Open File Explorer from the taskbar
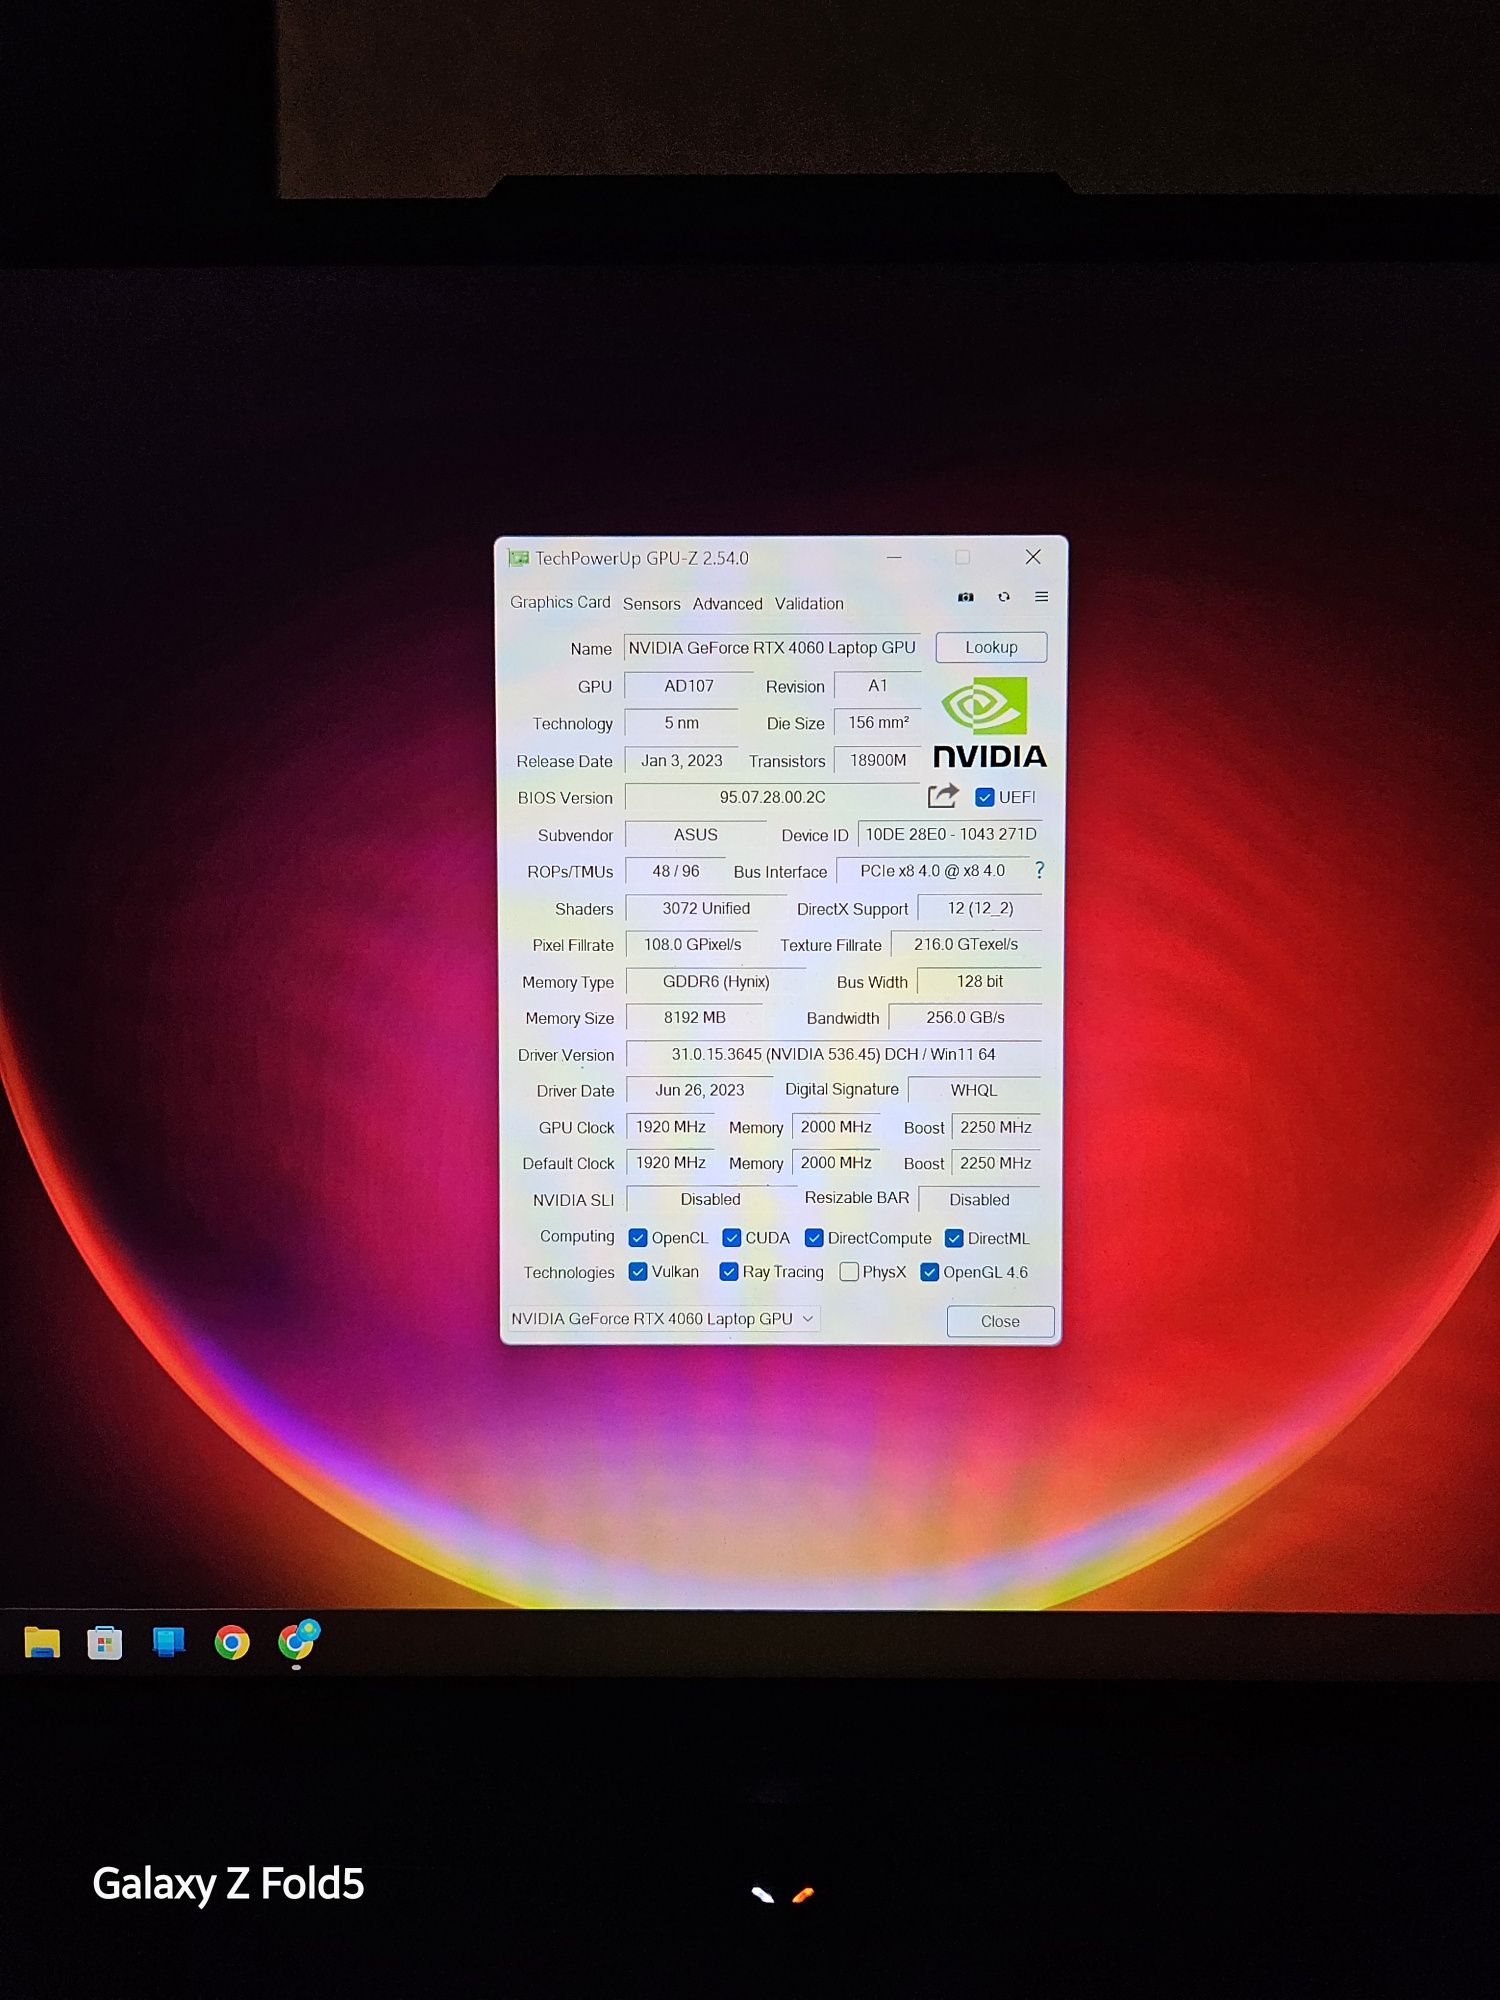This screenshot has width=1500, height=2000. [x=42, y=1643]
